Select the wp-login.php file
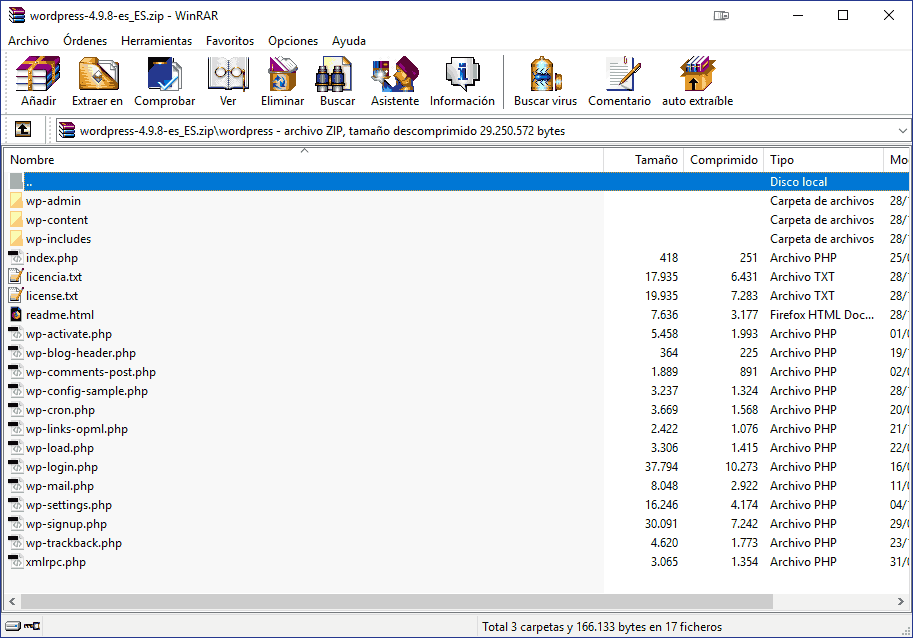Screen dimensions: 913x638 coord(62,467)
